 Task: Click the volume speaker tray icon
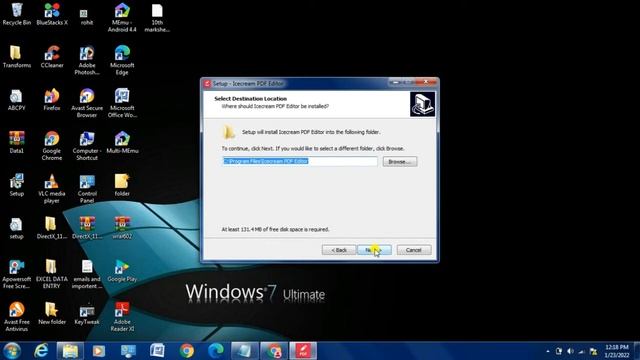[x=571, y=351]
